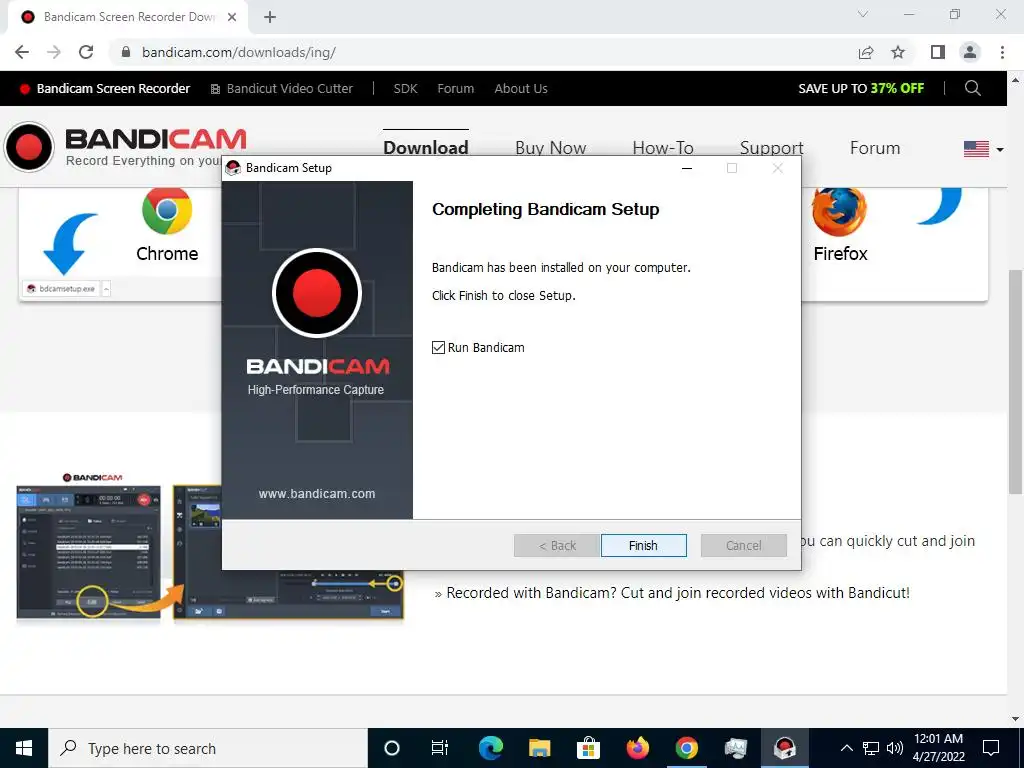The width and height of the screenshot is (1024, 768).
Task: Uncheck the Run Bandicam checkbox
Action: pyautogui.click(x=438, y=347)
